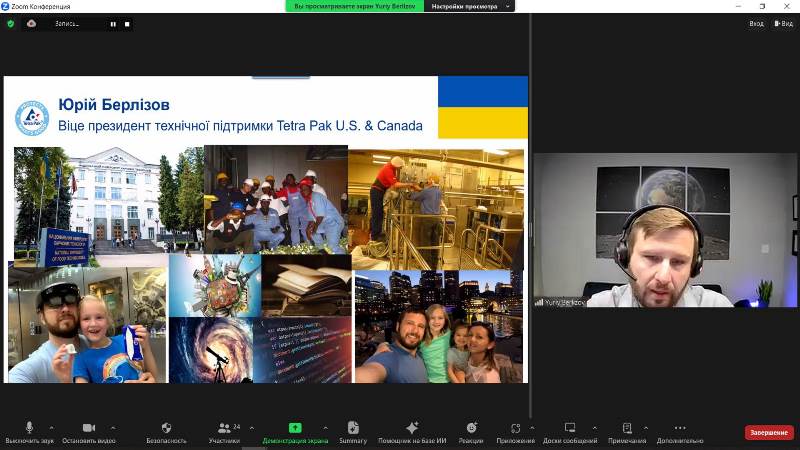This screenshot has height=450, width=800.
Task: Stop video with the camera icon
Action: pos(89,428)
